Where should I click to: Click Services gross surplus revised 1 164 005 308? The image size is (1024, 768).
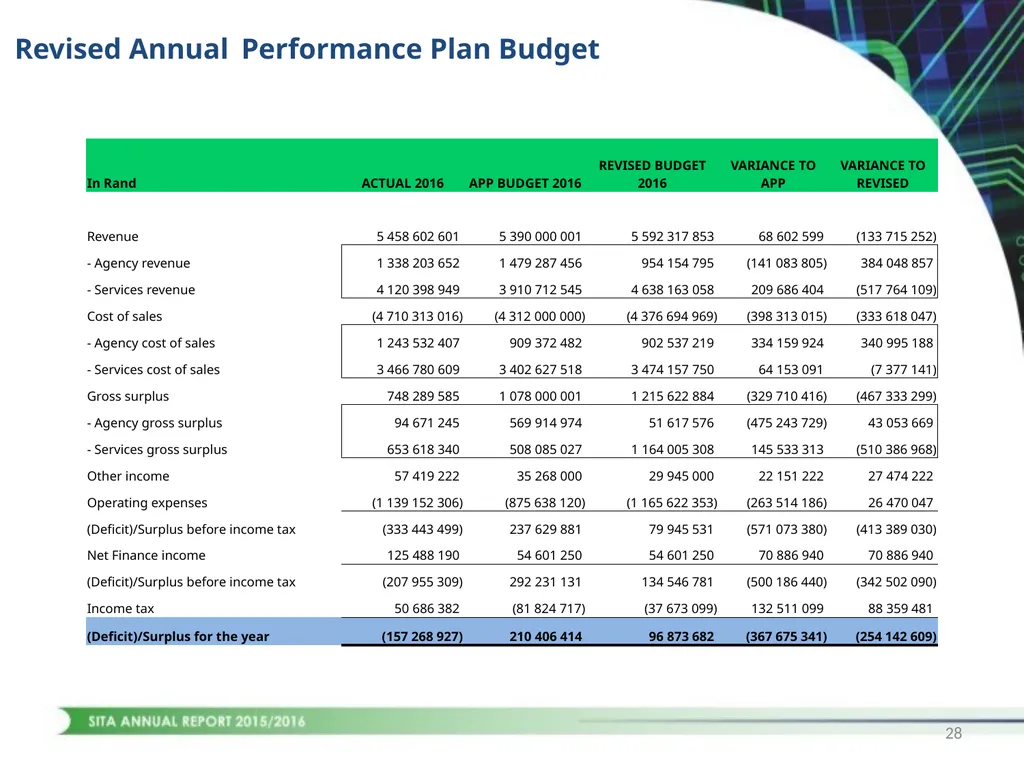(x=672, y=450)
